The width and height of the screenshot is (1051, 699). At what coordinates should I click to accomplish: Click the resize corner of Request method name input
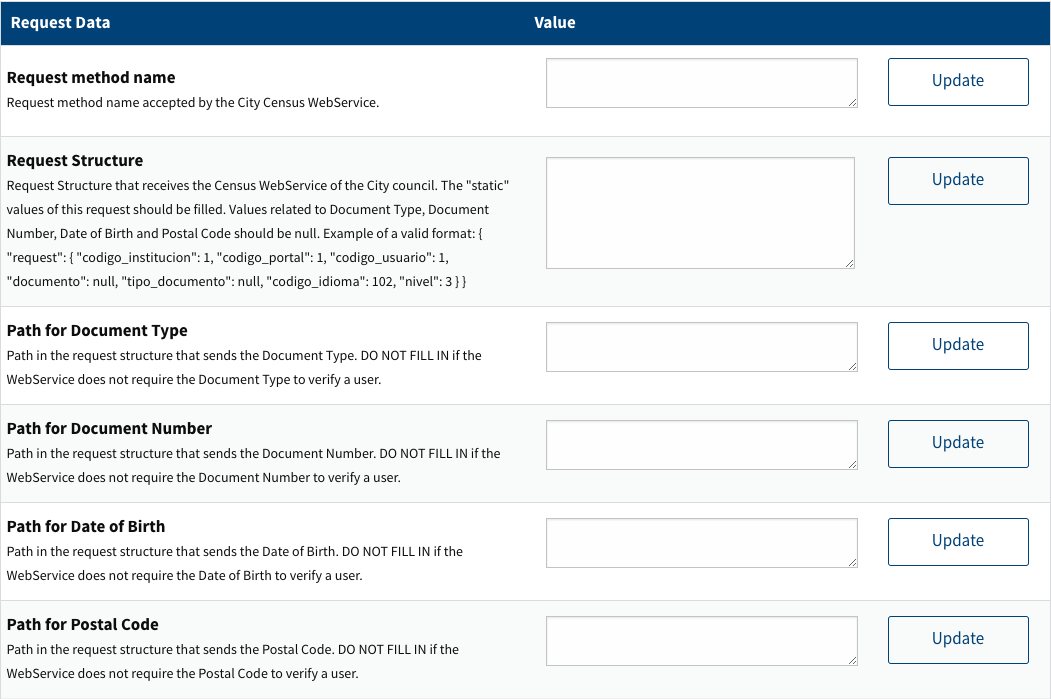pyautogui.click(x=851, y=100)
